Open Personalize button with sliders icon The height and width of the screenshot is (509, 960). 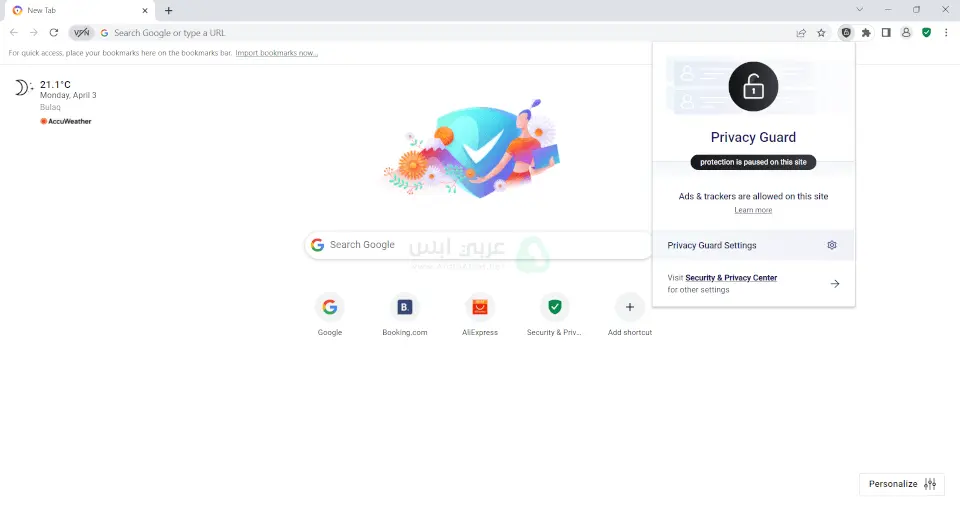(x=901, y=484)
